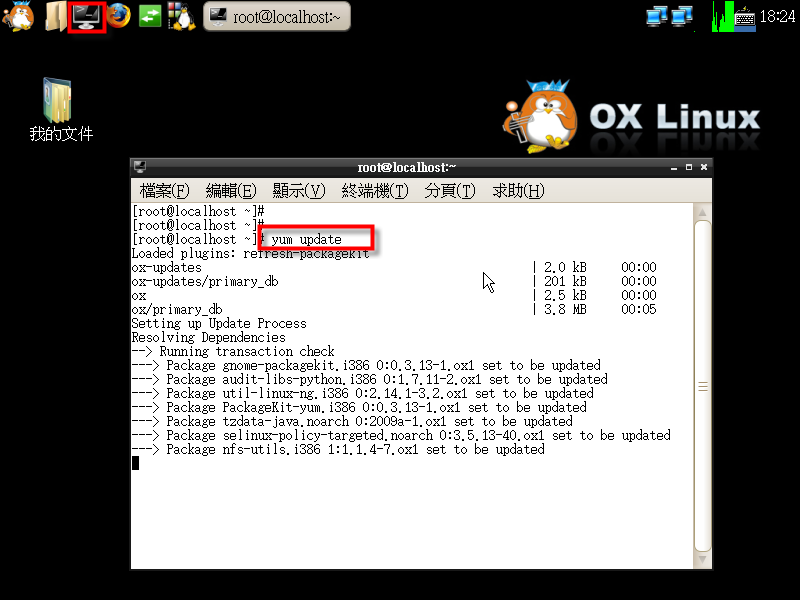The image size is (800, 600).
Task: Launch the Firefox web browser
Action: (119, 16)
